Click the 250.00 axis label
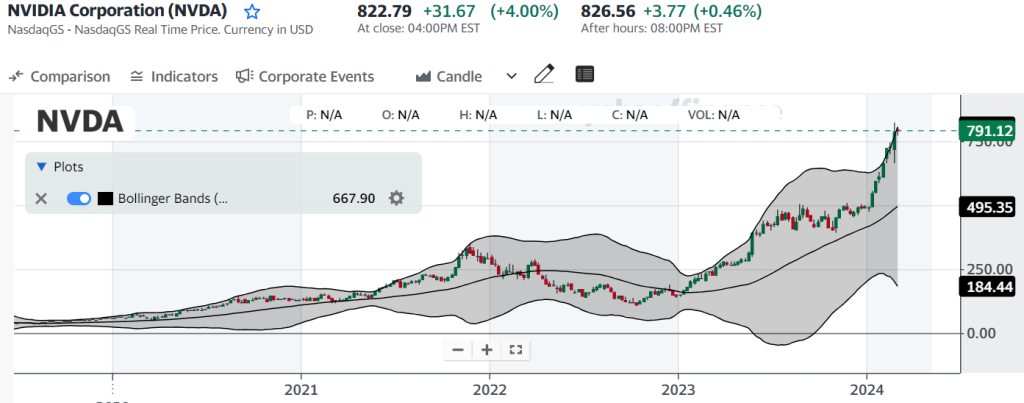This screenshot has height=403, width=1024. 987,269
